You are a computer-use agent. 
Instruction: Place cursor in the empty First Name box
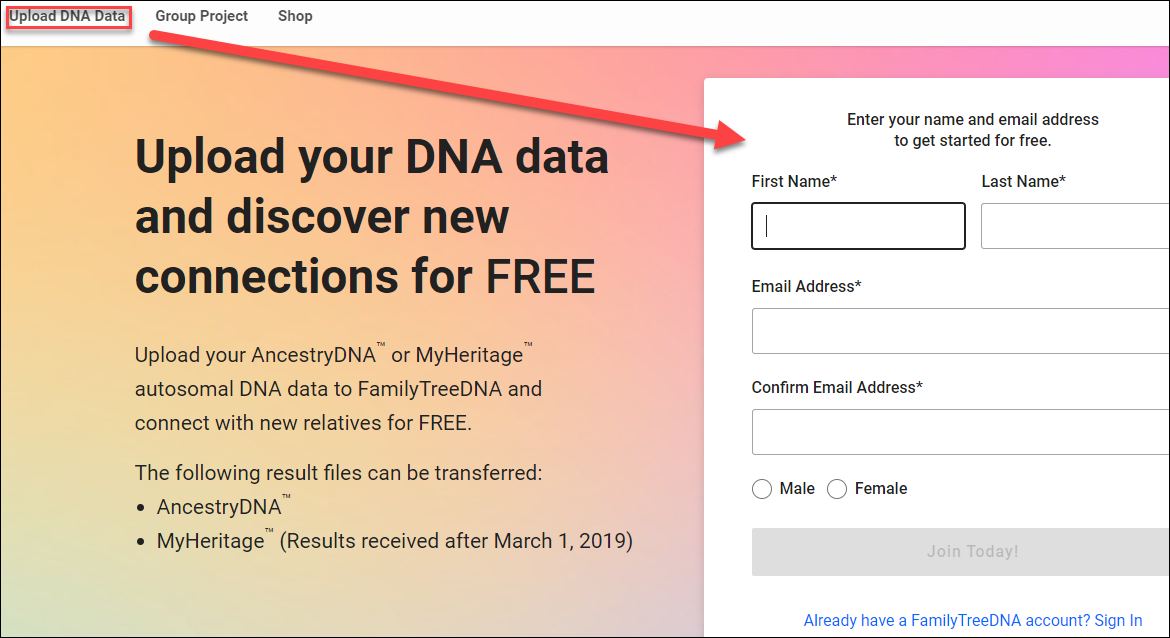[857, 226]
